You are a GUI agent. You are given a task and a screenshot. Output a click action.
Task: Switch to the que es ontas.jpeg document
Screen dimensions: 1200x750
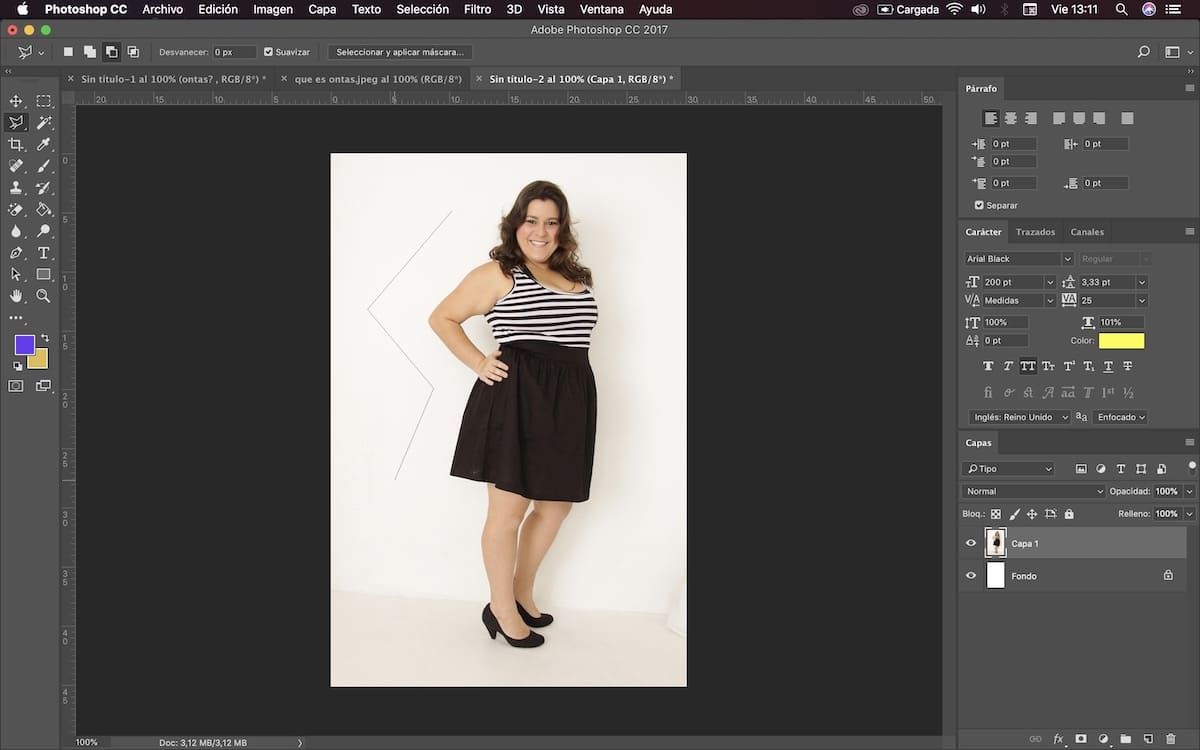(377, 79)
